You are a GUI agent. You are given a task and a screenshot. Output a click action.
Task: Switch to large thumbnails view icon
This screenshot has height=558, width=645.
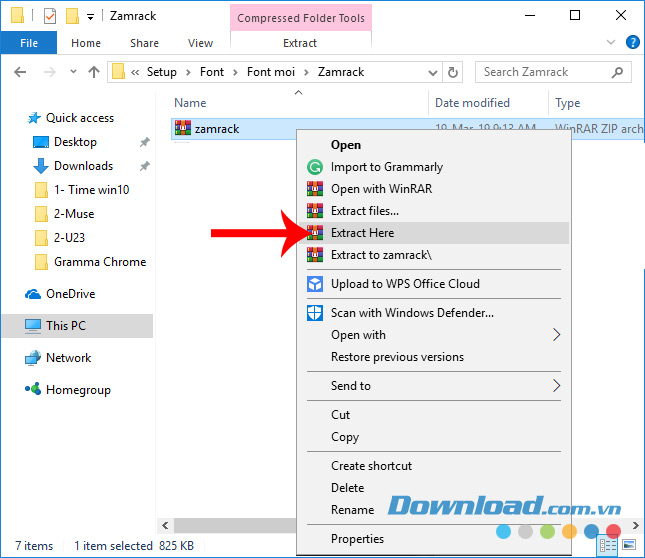click(x=629, y=545)
